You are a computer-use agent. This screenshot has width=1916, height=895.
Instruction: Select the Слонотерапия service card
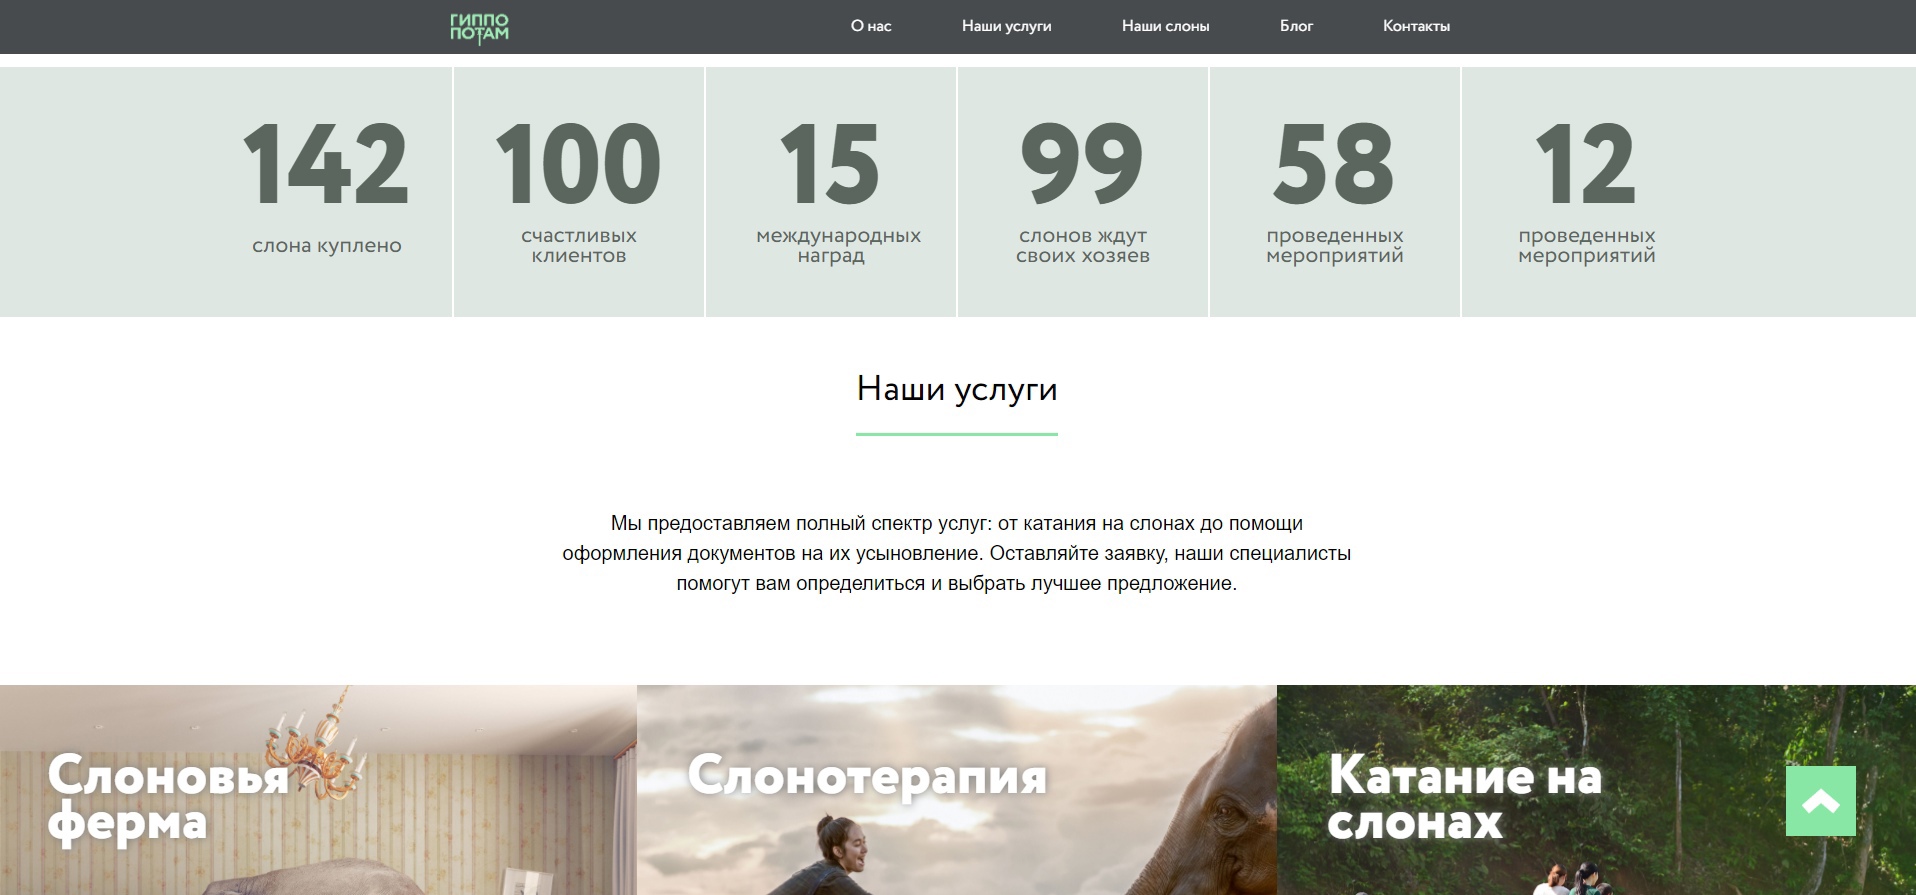pos(957,790)
